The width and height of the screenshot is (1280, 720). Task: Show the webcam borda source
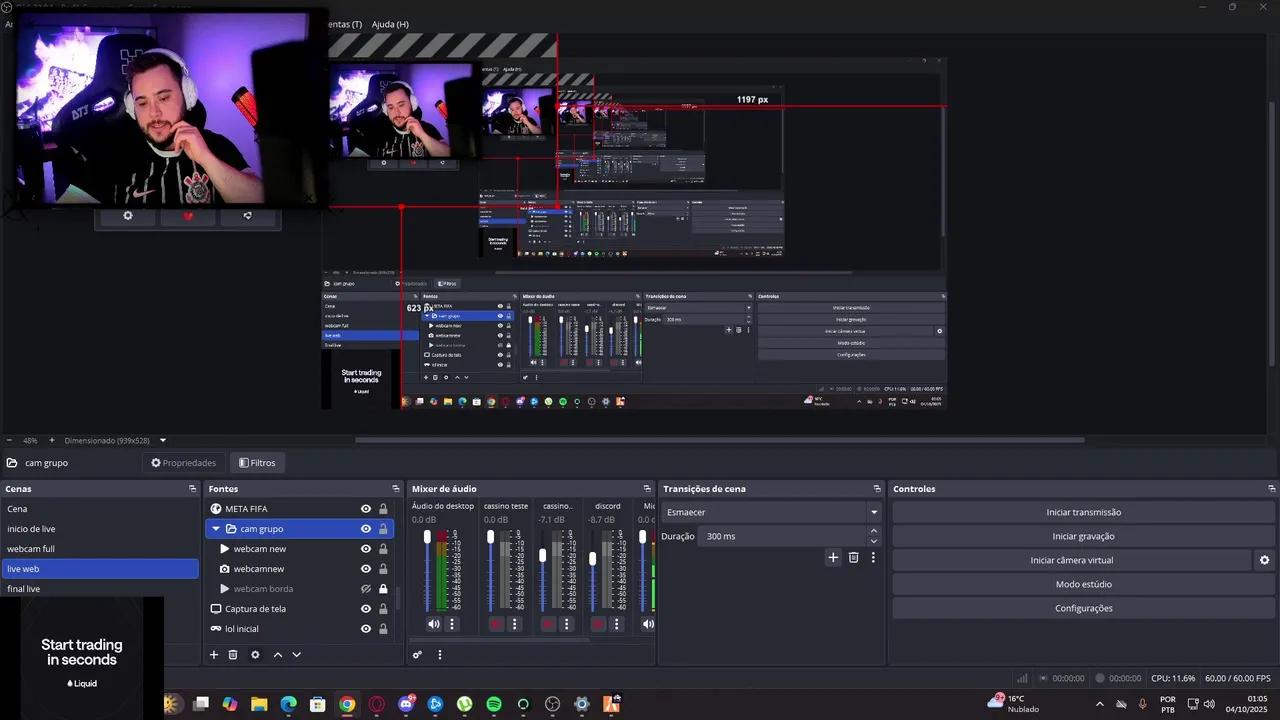(366, 589)
